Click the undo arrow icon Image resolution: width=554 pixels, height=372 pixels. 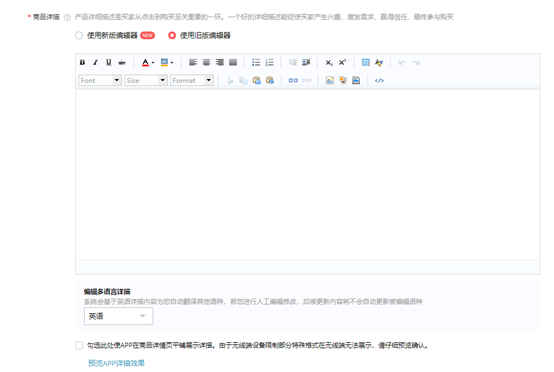coord(402,63)
